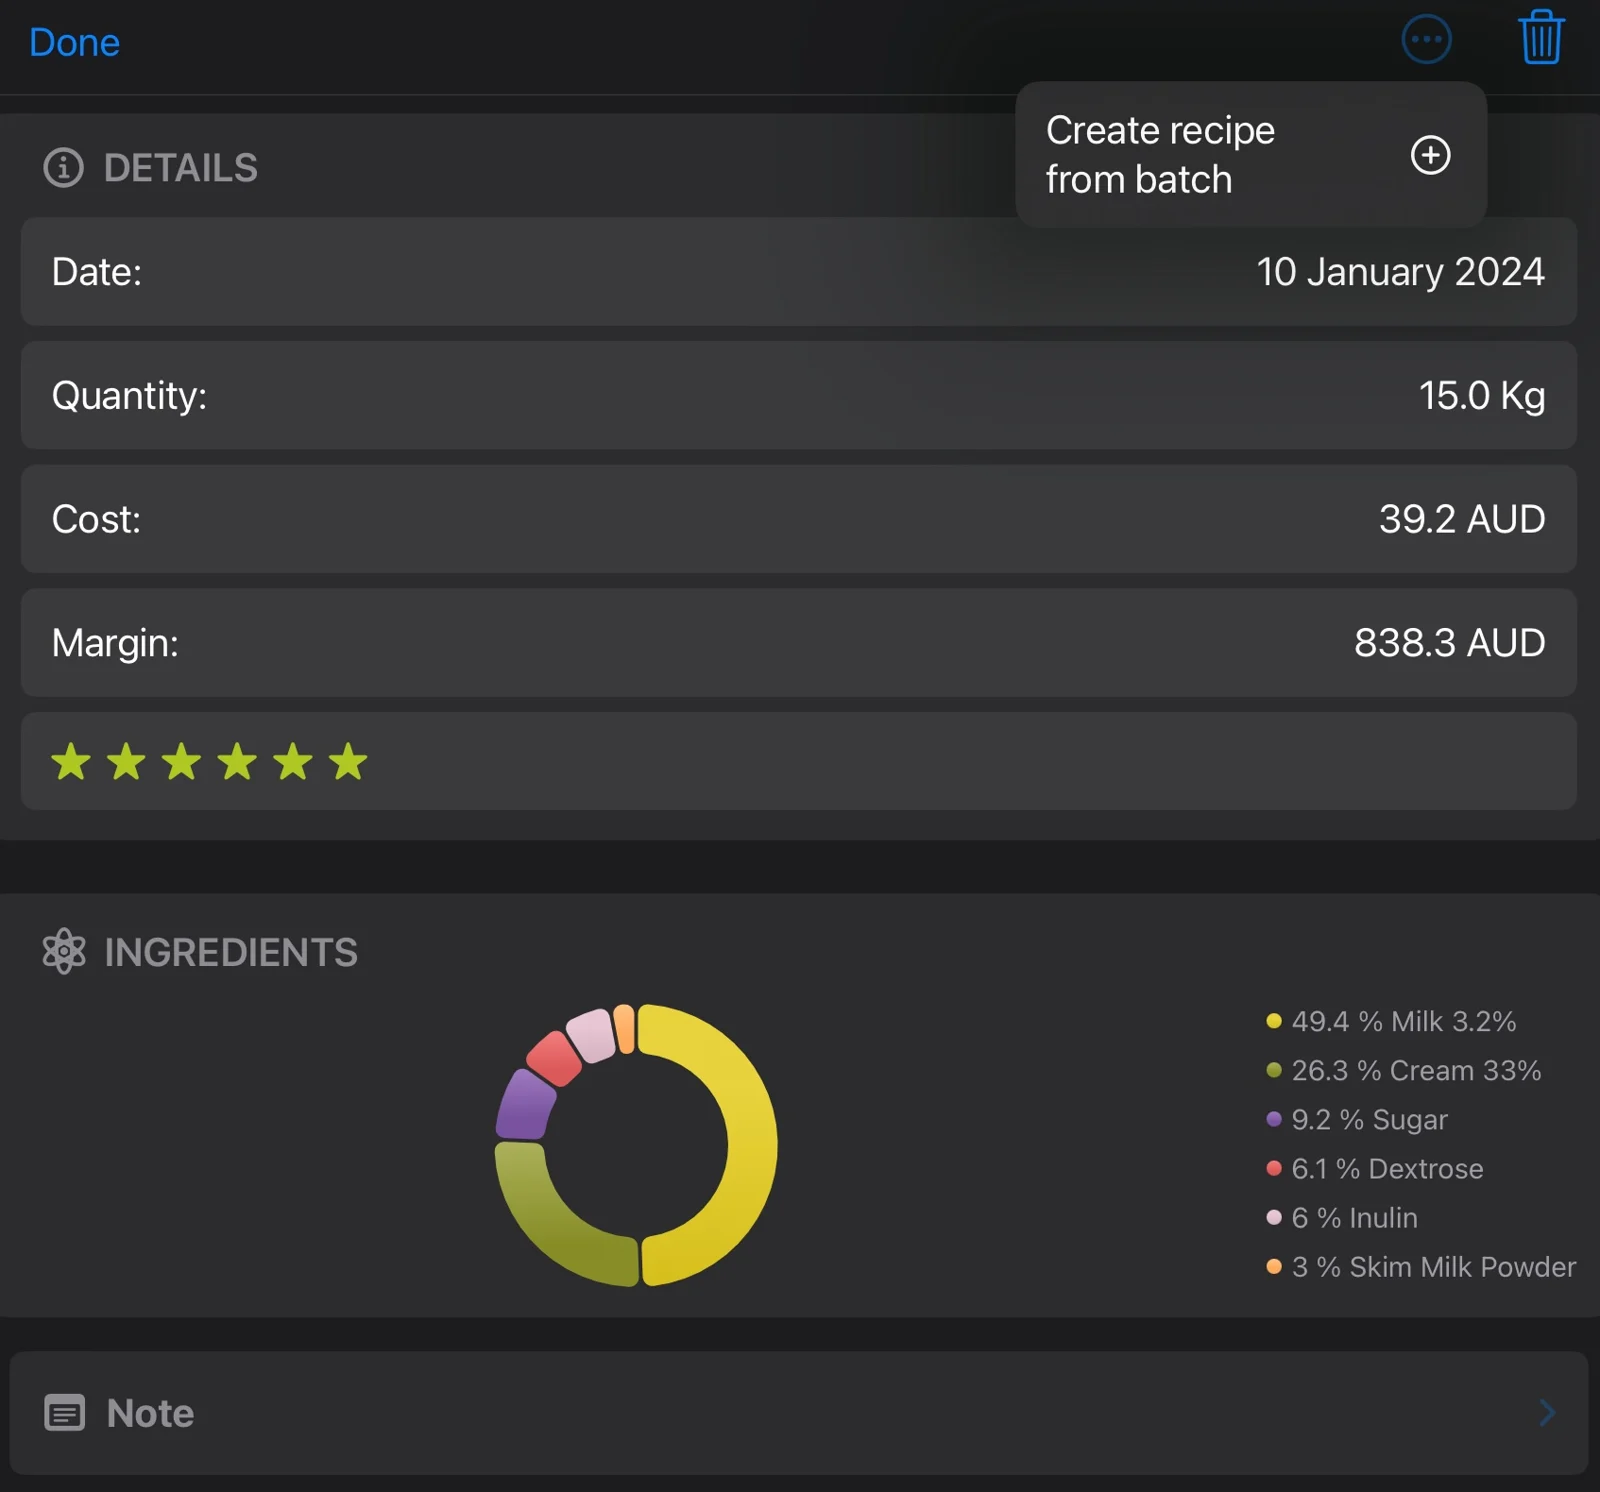Tap Done to close batch details
The width and height of the screenshot is (1600, 1492).
[74, 42]
